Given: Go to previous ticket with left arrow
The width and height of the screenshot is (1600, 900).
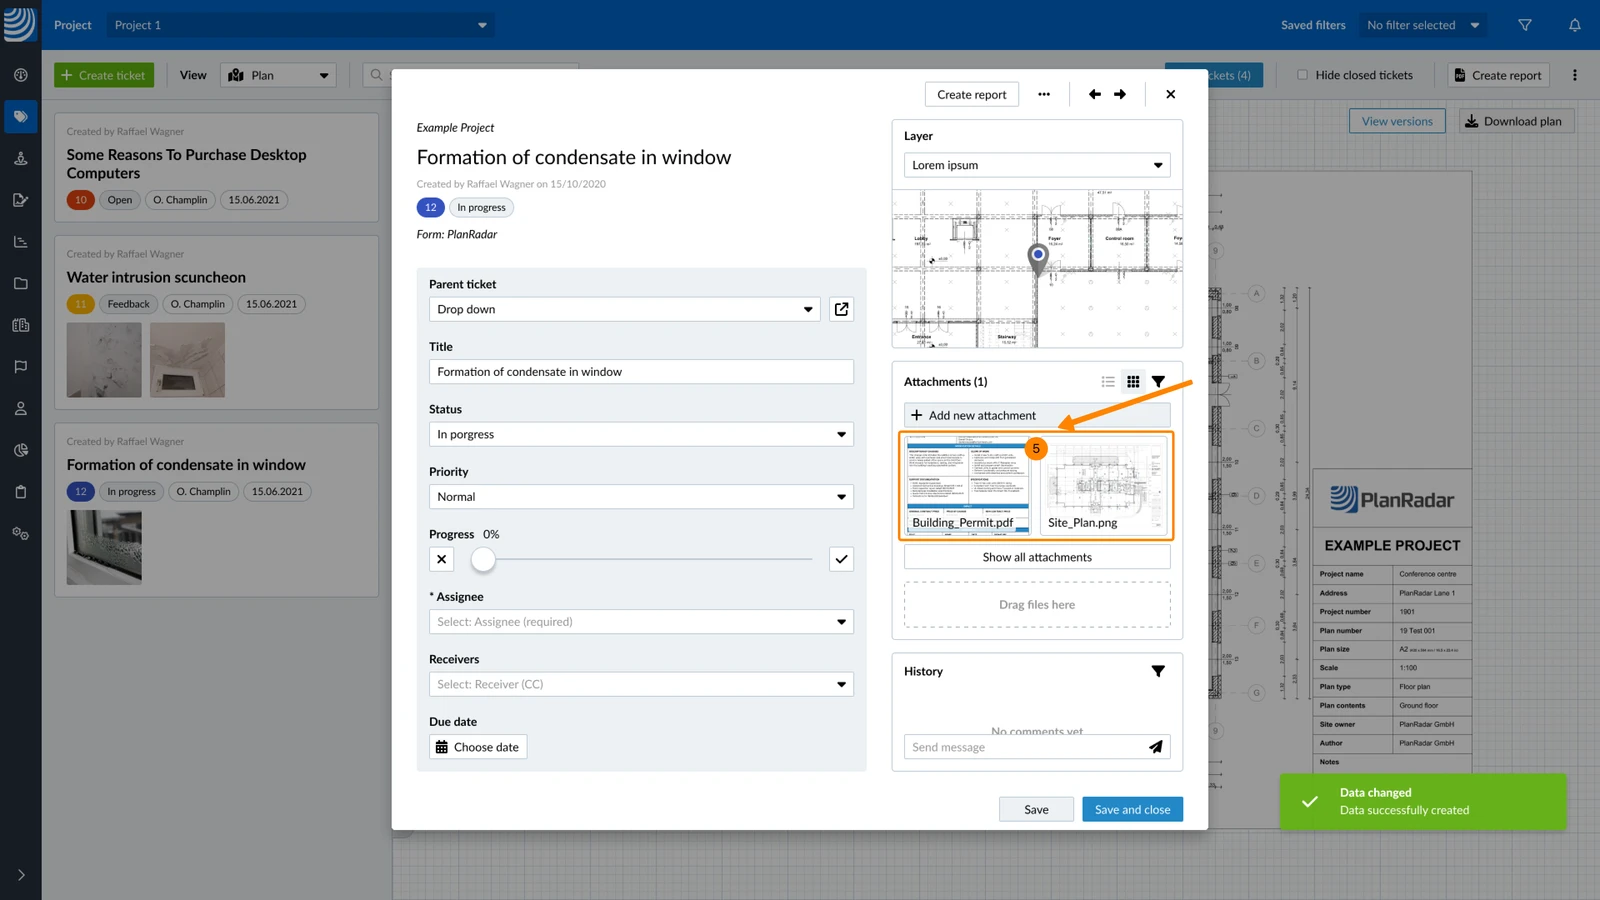Looking at the screenshot, I should (1094, 94).
